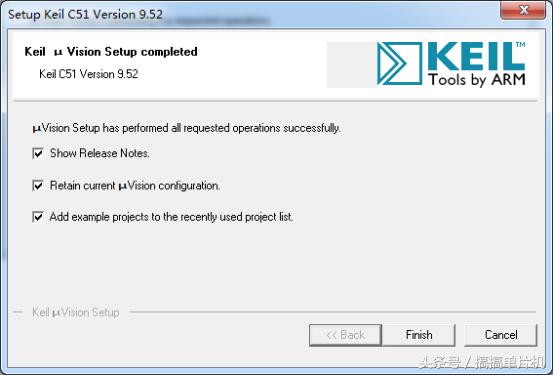Click the TM trademark symbol
The width and height of the screenshot is (554, 375).
click(520, 45)
